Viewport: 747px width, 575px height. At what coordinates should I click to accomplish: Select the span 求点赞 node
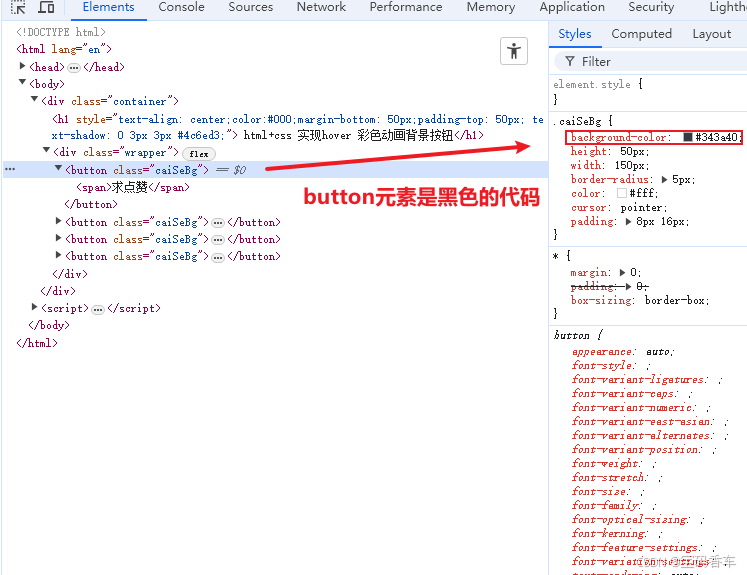pos(133,187)
